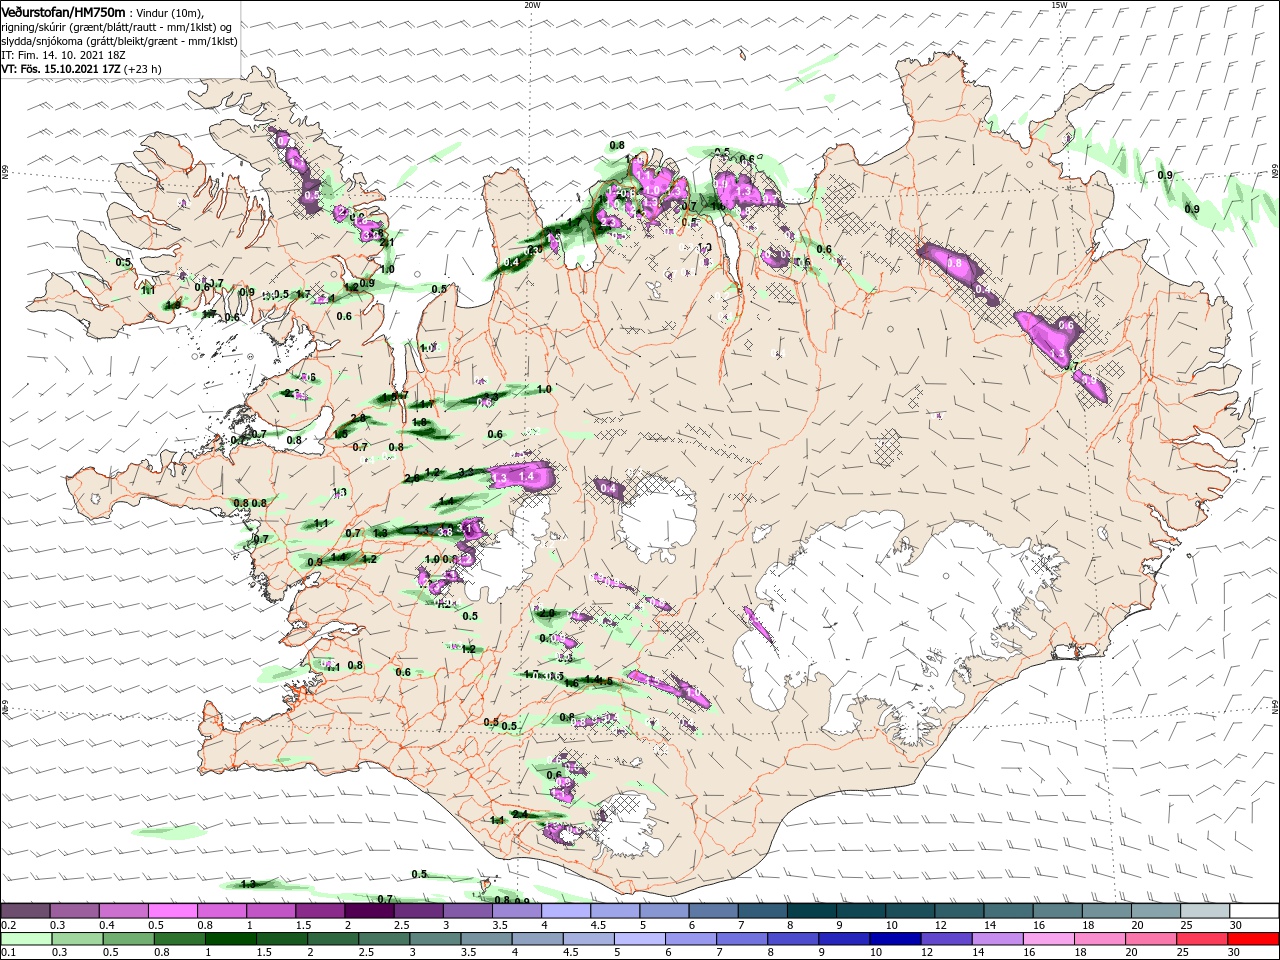Select top-row bright pink swatch between 0.5 and 0.8
Viewport: 1280px width, 960px height.
coord(172,911)
